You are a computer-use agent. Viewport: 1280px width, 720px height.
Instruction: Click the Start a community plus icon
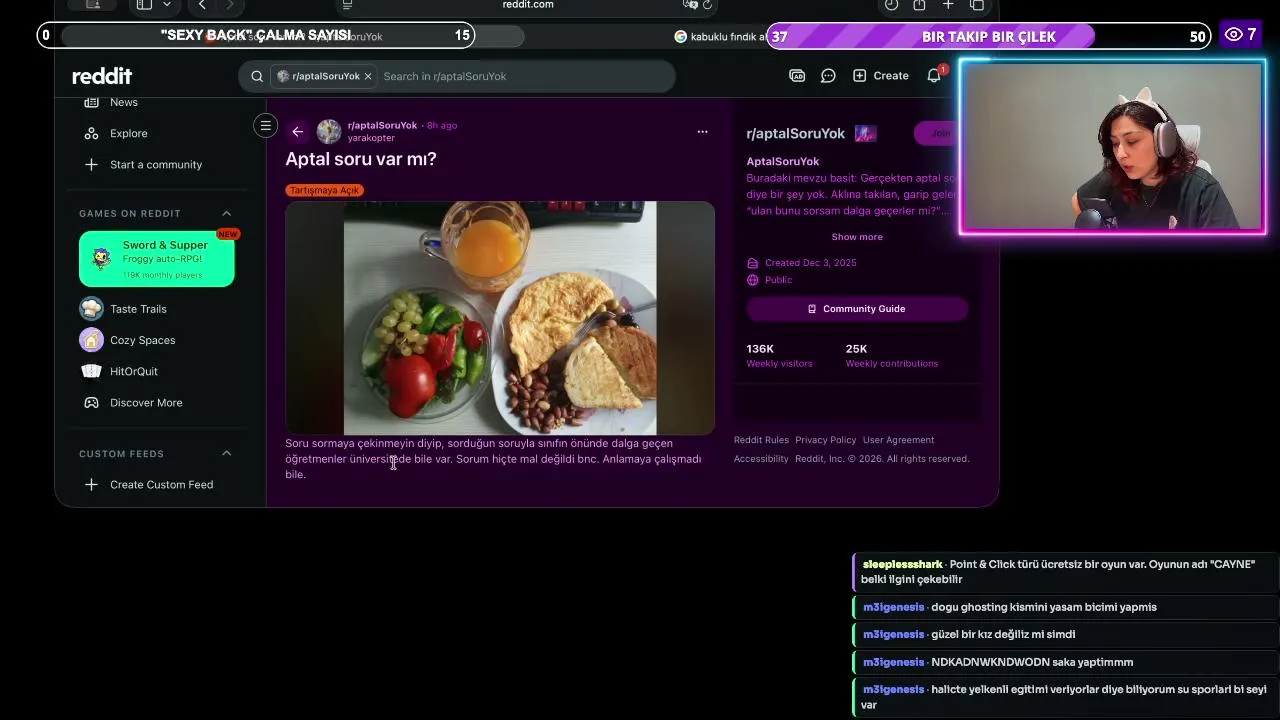tap(91, 164)
